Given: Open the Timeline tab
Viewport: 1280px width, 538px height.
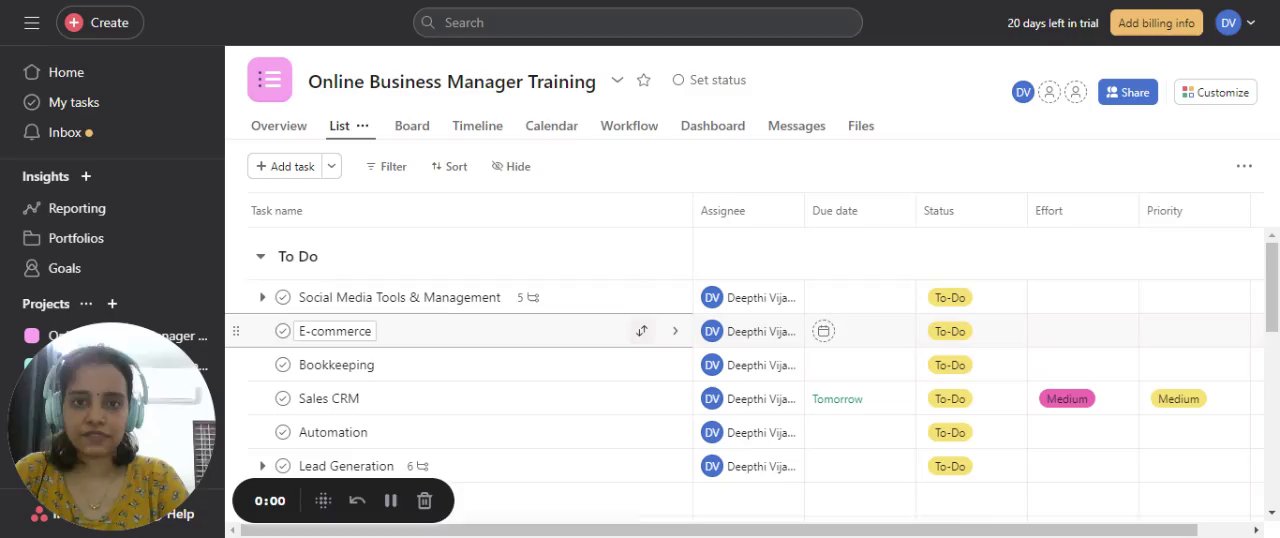Looking at the screenshot, I should click(477, 126).
